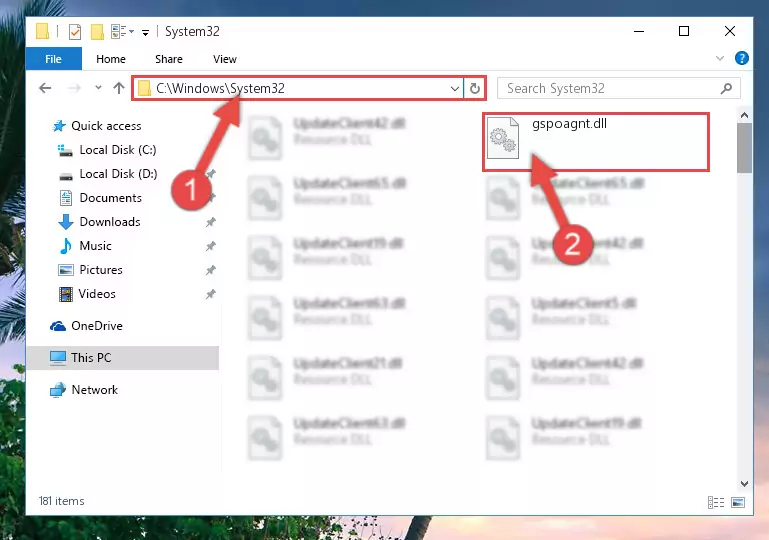Screen dimensions: 769x540
Task: Switch to the Home ribbon tab
Action: click(x=111, y=59)
